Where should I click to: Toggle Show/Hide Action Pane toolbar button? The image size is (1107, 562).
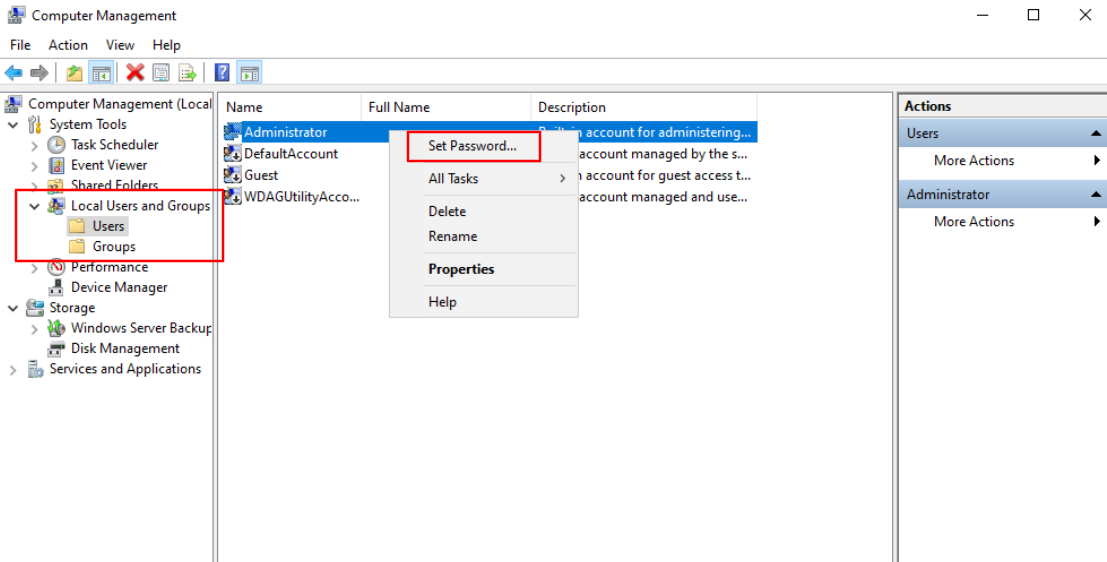[x=249, y=73]
